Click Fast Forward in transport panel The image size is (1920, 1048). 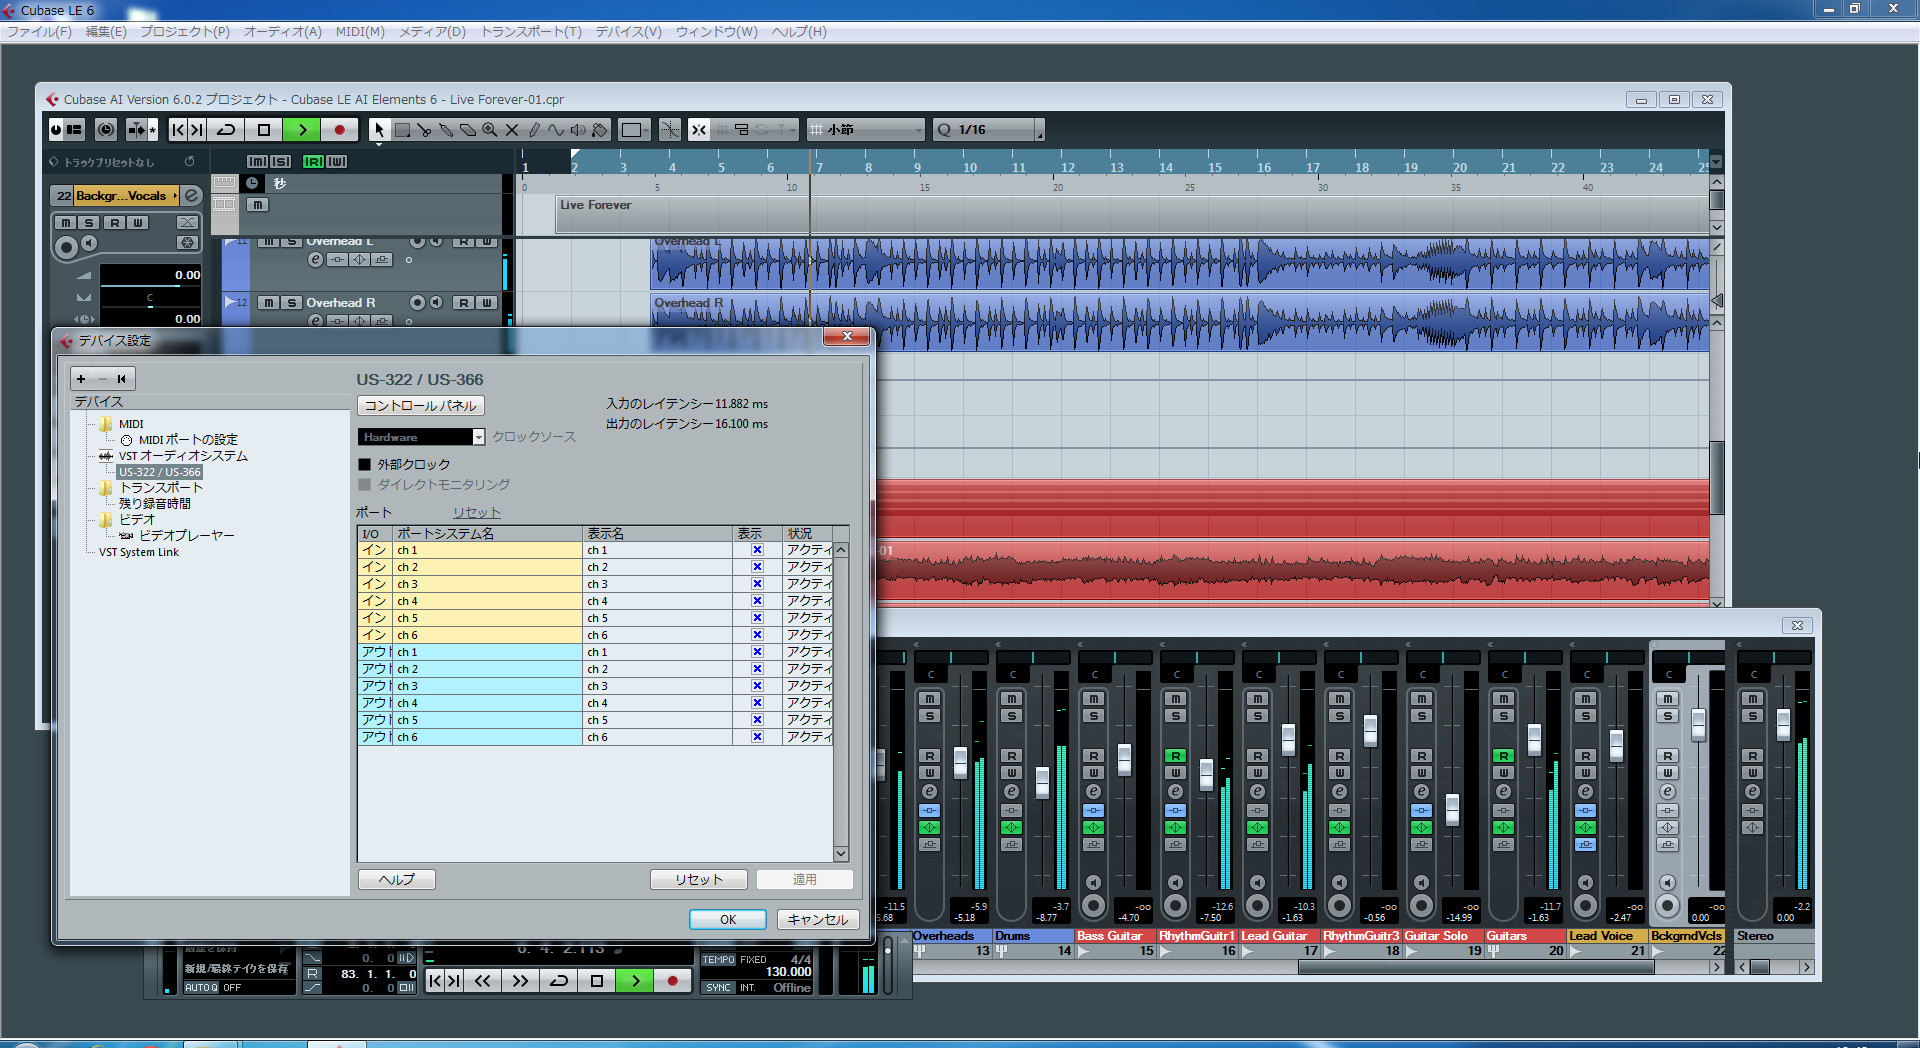pyautogui.click(x=520, y=981)
